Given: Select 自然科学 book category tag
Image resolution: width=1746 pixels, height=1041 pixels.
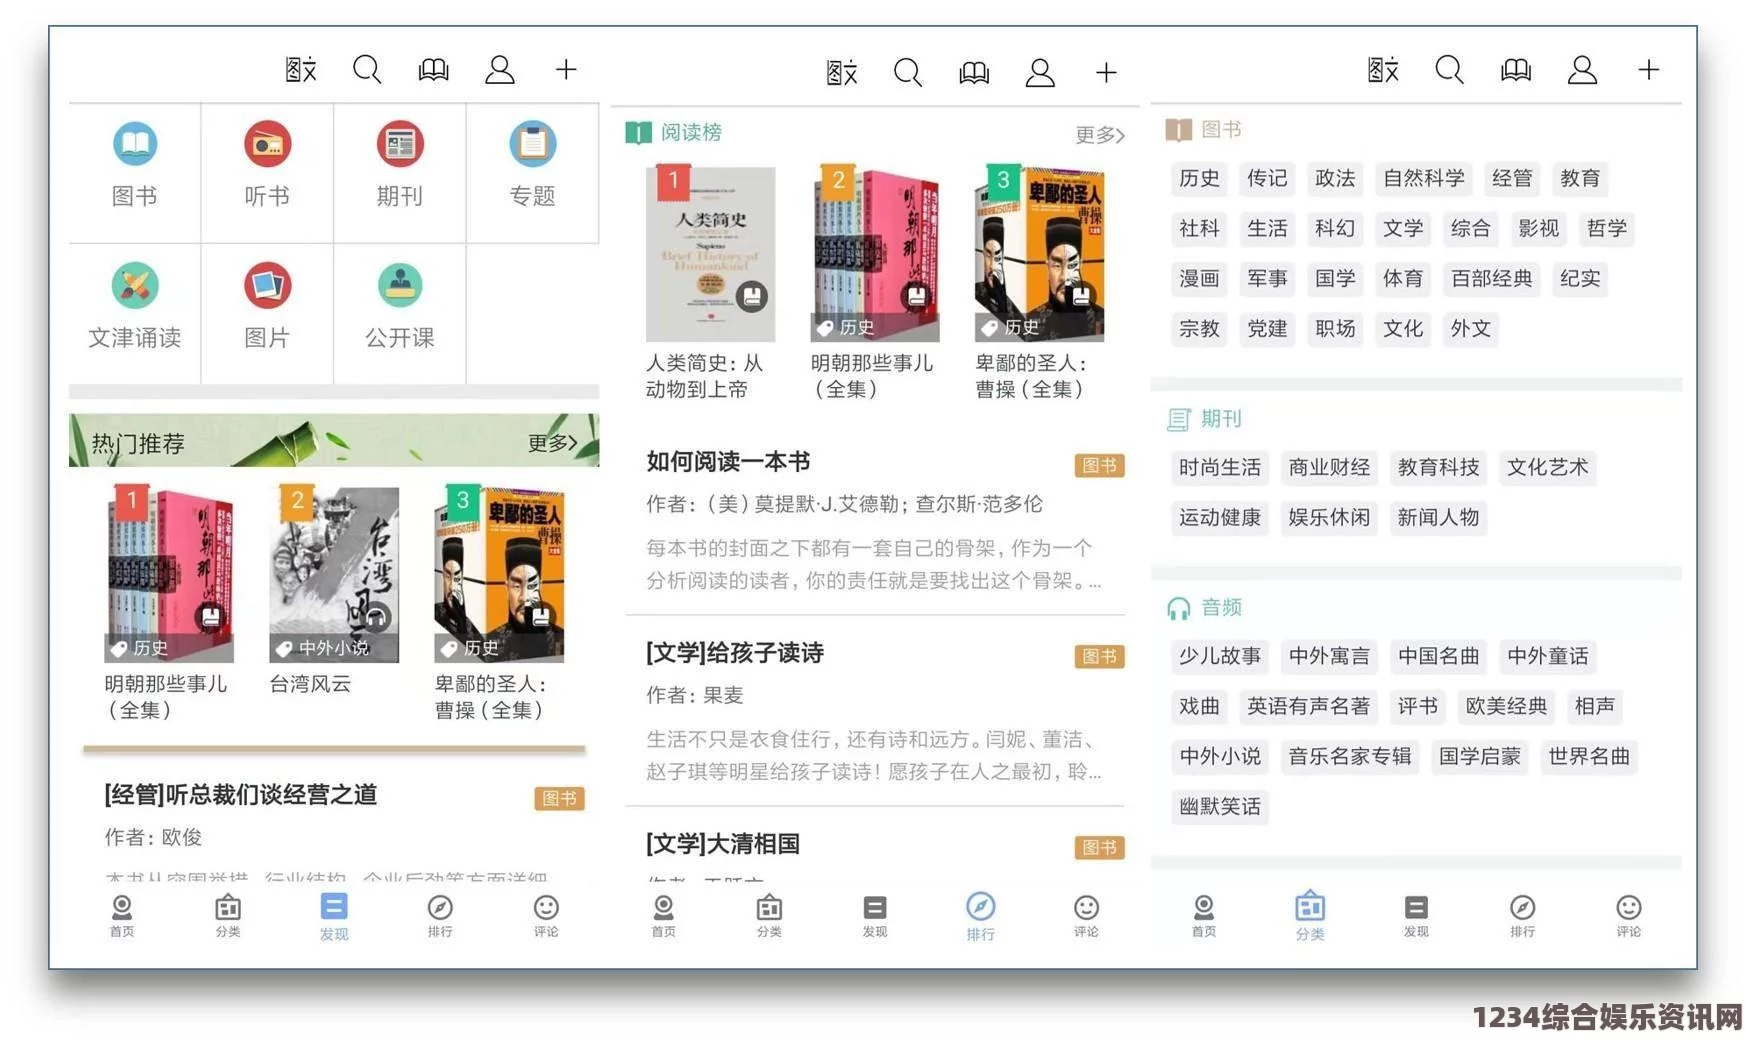Looking at the screenshot, I should (1424, 178).
